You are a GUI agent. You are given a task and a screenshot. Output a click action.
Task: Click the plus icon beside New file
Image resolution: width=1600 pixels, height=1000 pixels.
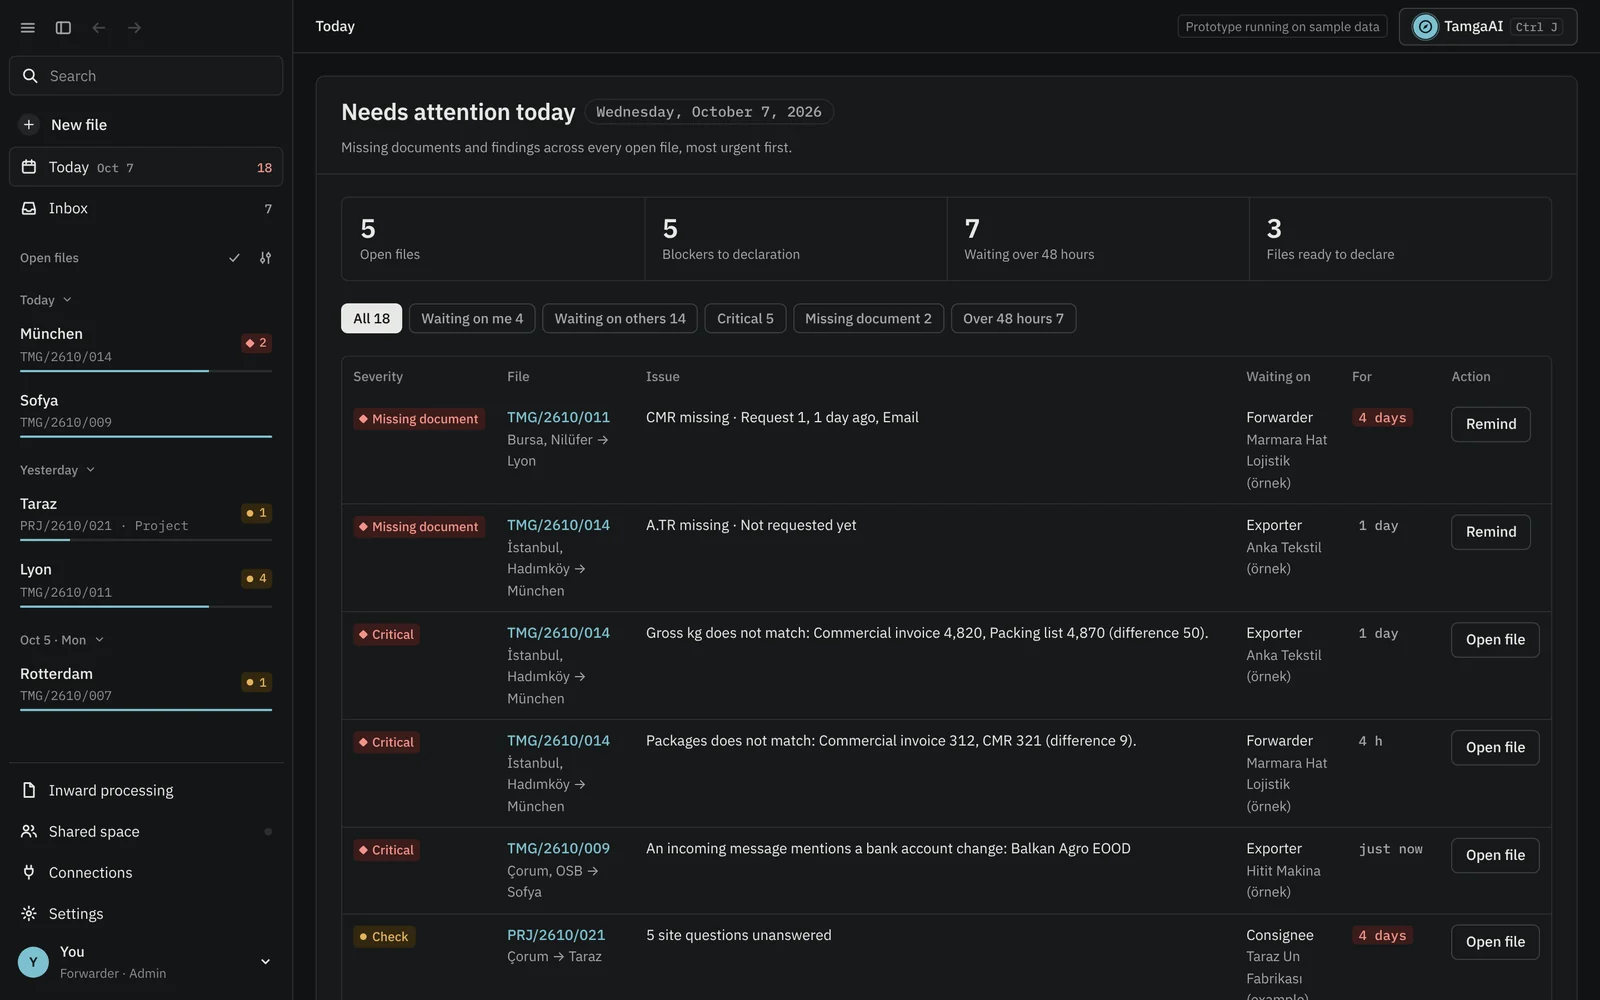point(29,125)
